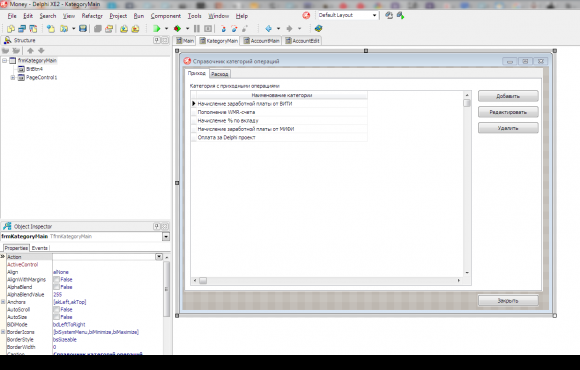Open the Refactor menu
The image size is (580, 370).
(x=92, y=16)
